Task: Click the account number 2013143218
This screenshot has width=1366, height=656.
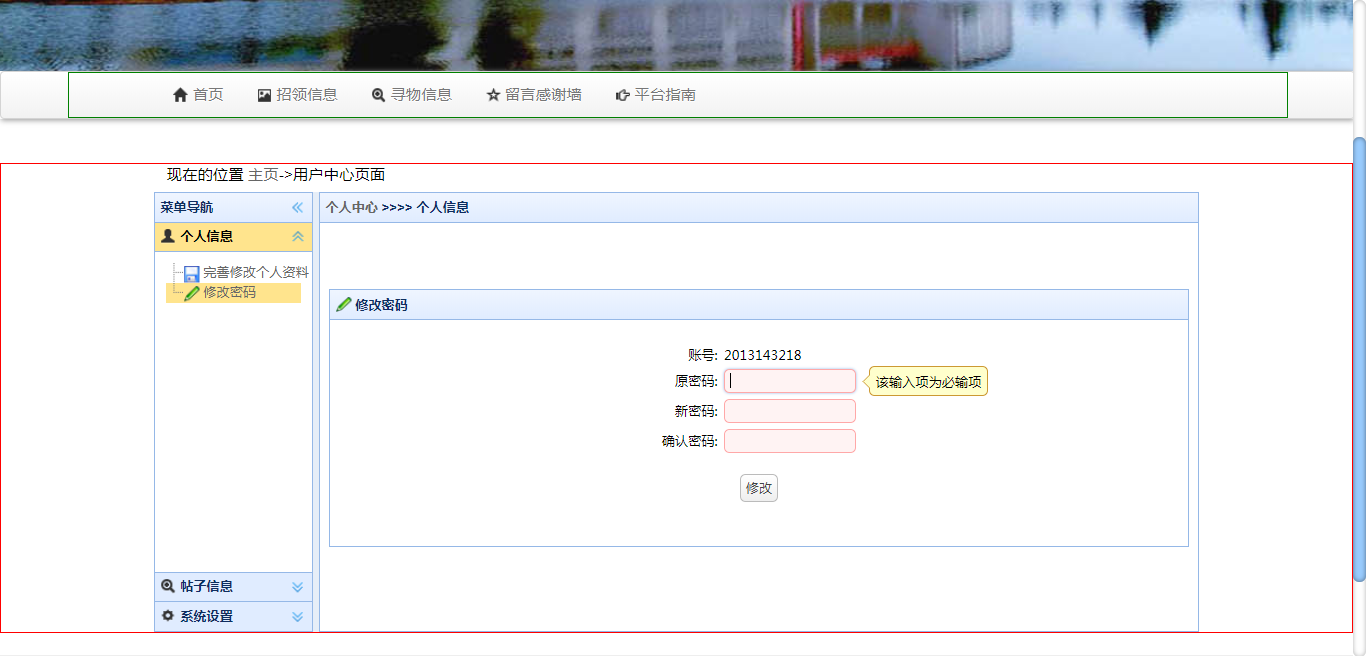Action: (763, 355)
